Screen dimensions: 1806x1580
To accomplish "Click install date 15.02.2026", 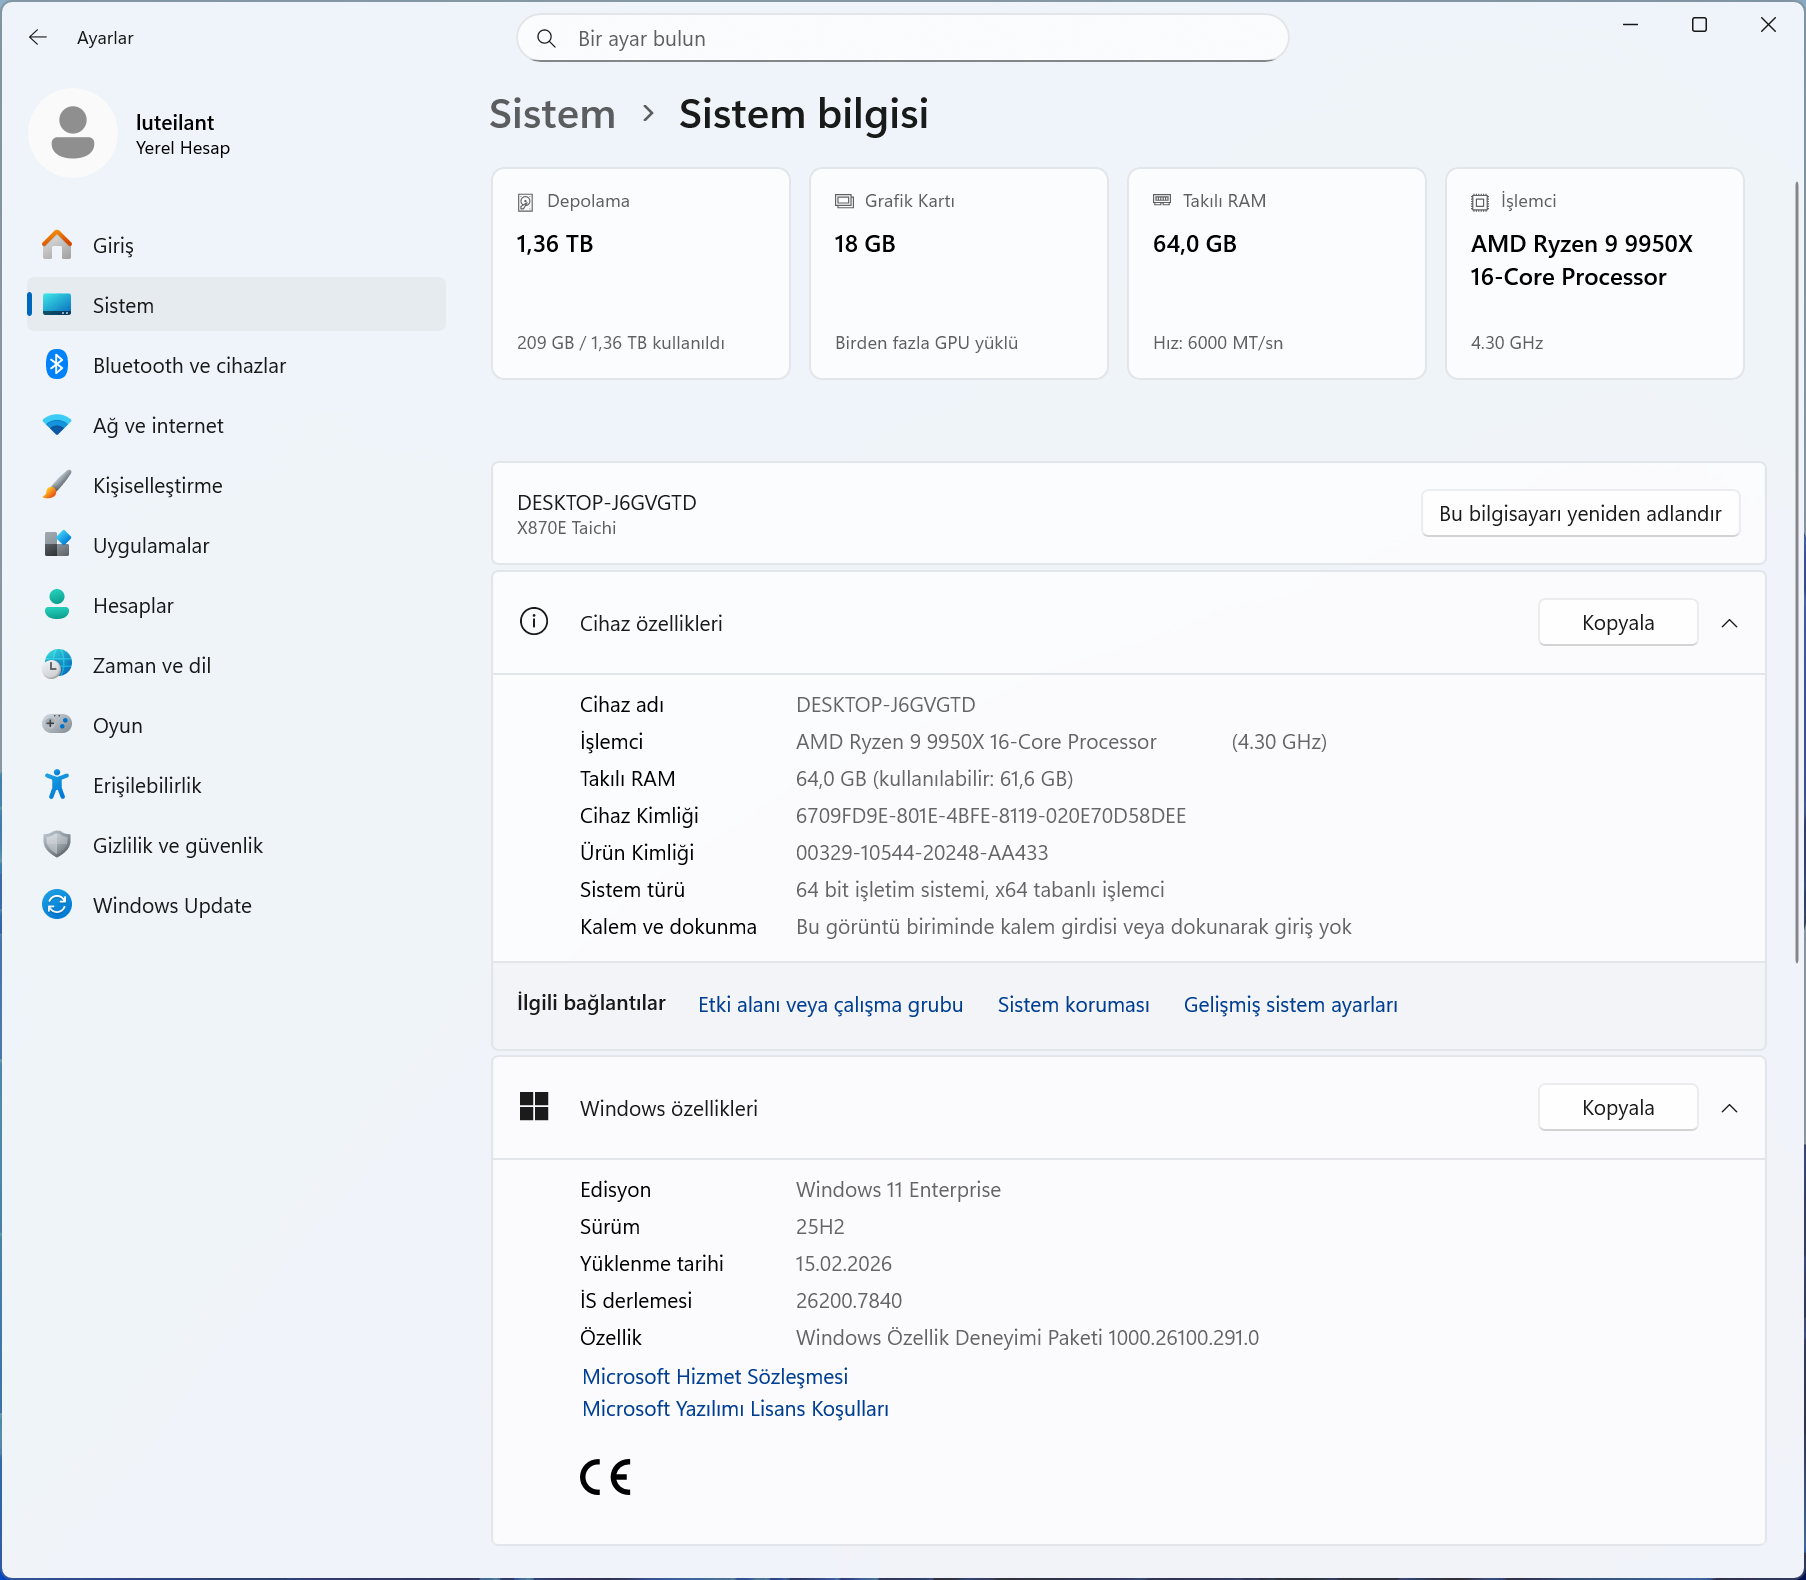I will [844, 1264].
